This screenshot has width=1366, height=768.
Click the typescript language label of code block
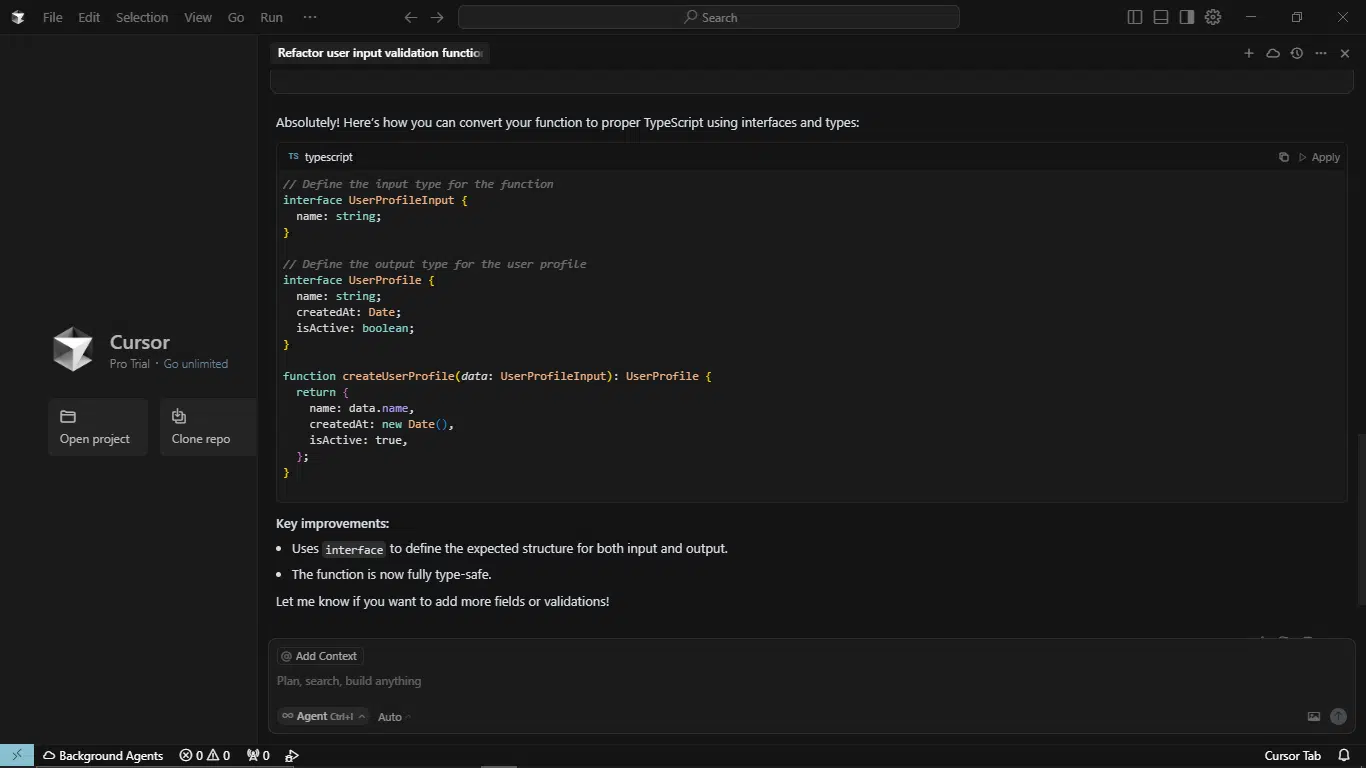tap(328, 157)
